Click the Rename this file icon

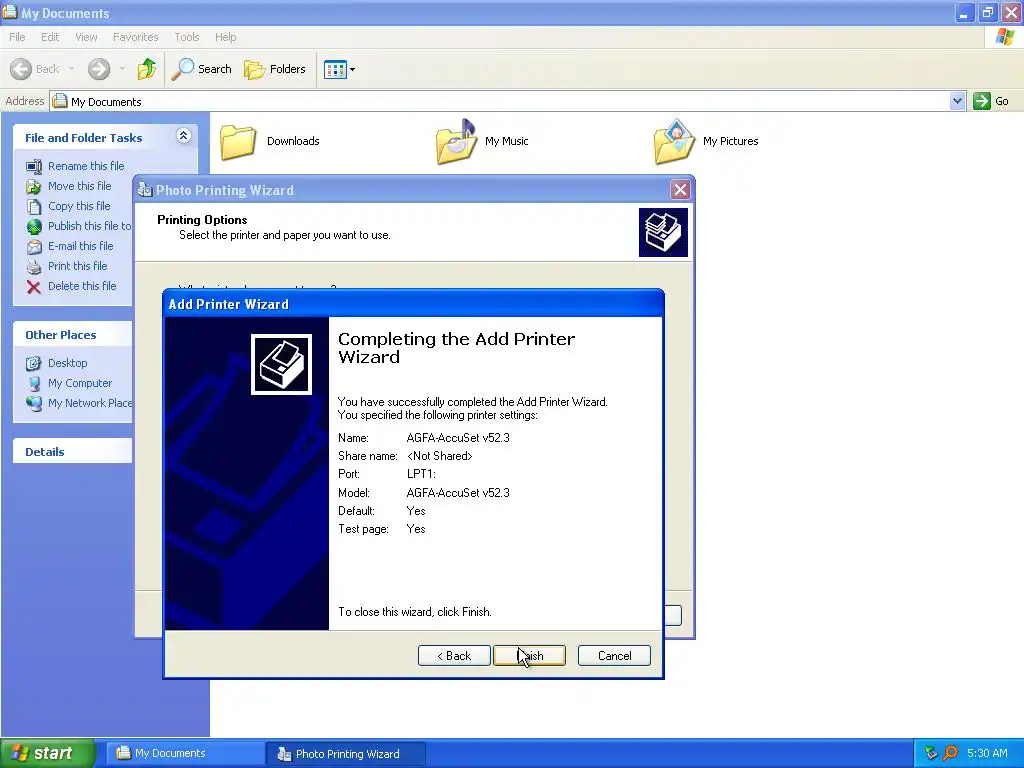tap(34, 167)
